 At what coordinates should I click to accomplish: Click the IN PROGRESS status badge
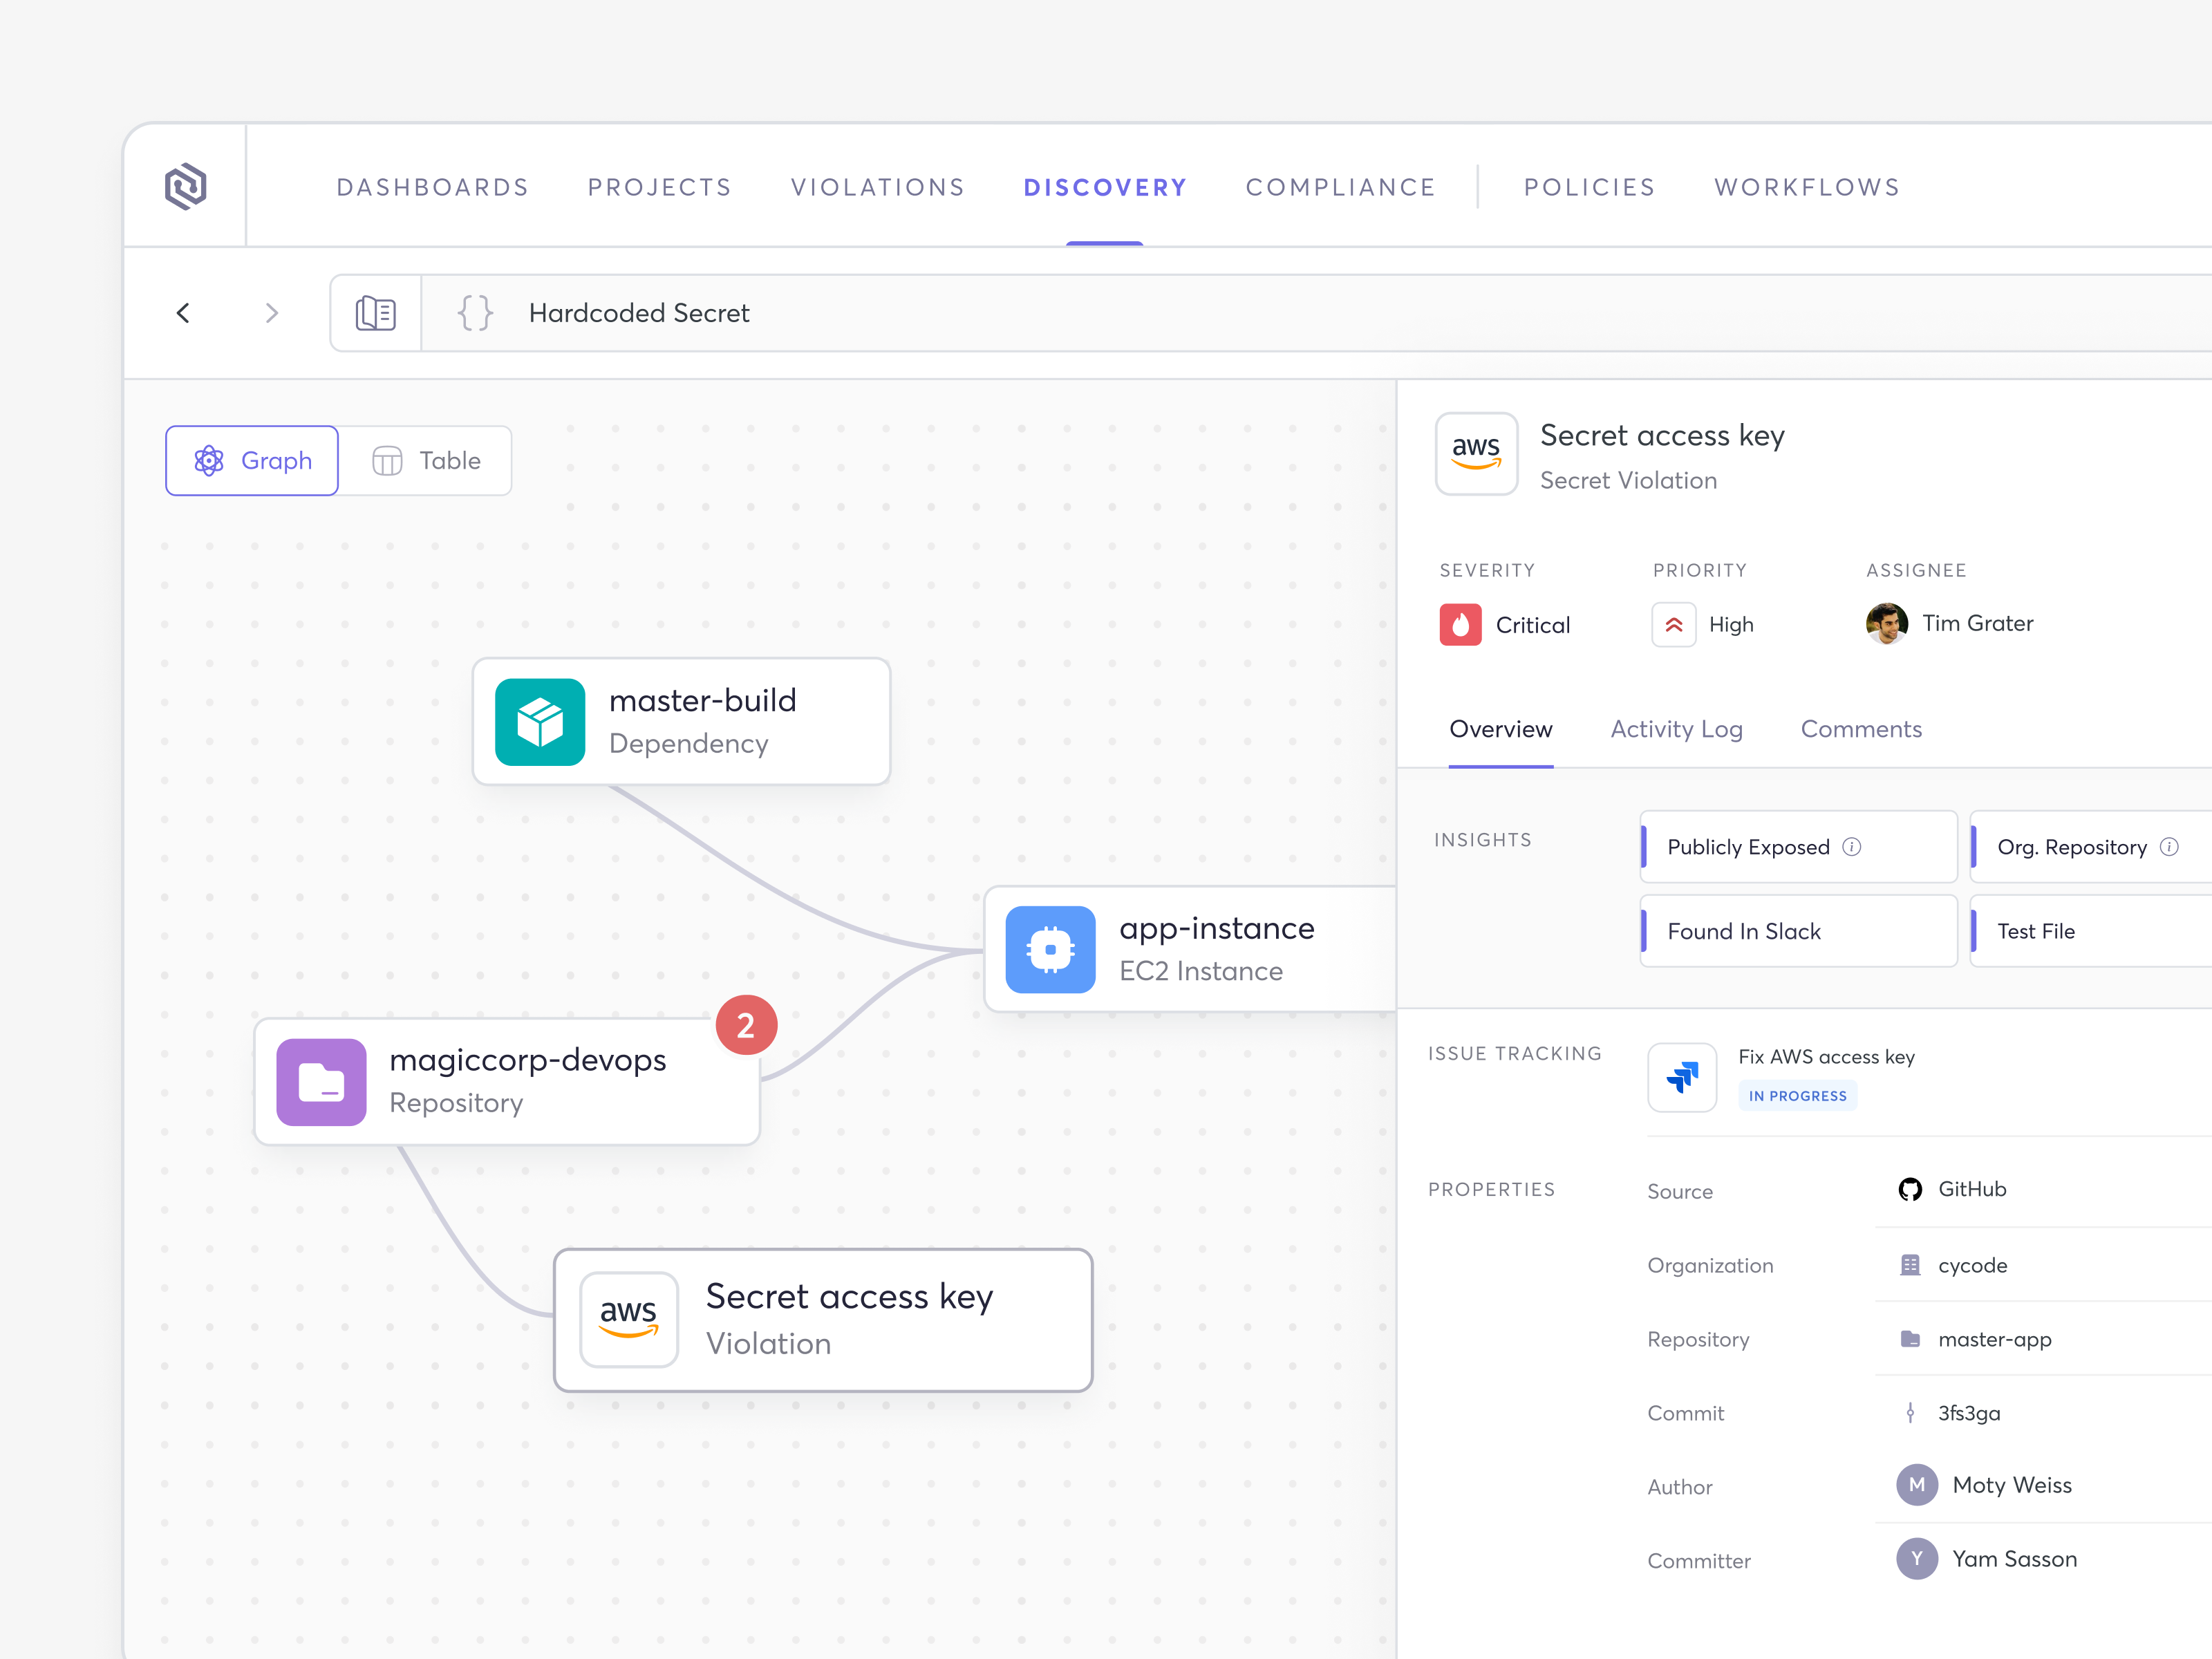[1797, 1095]
